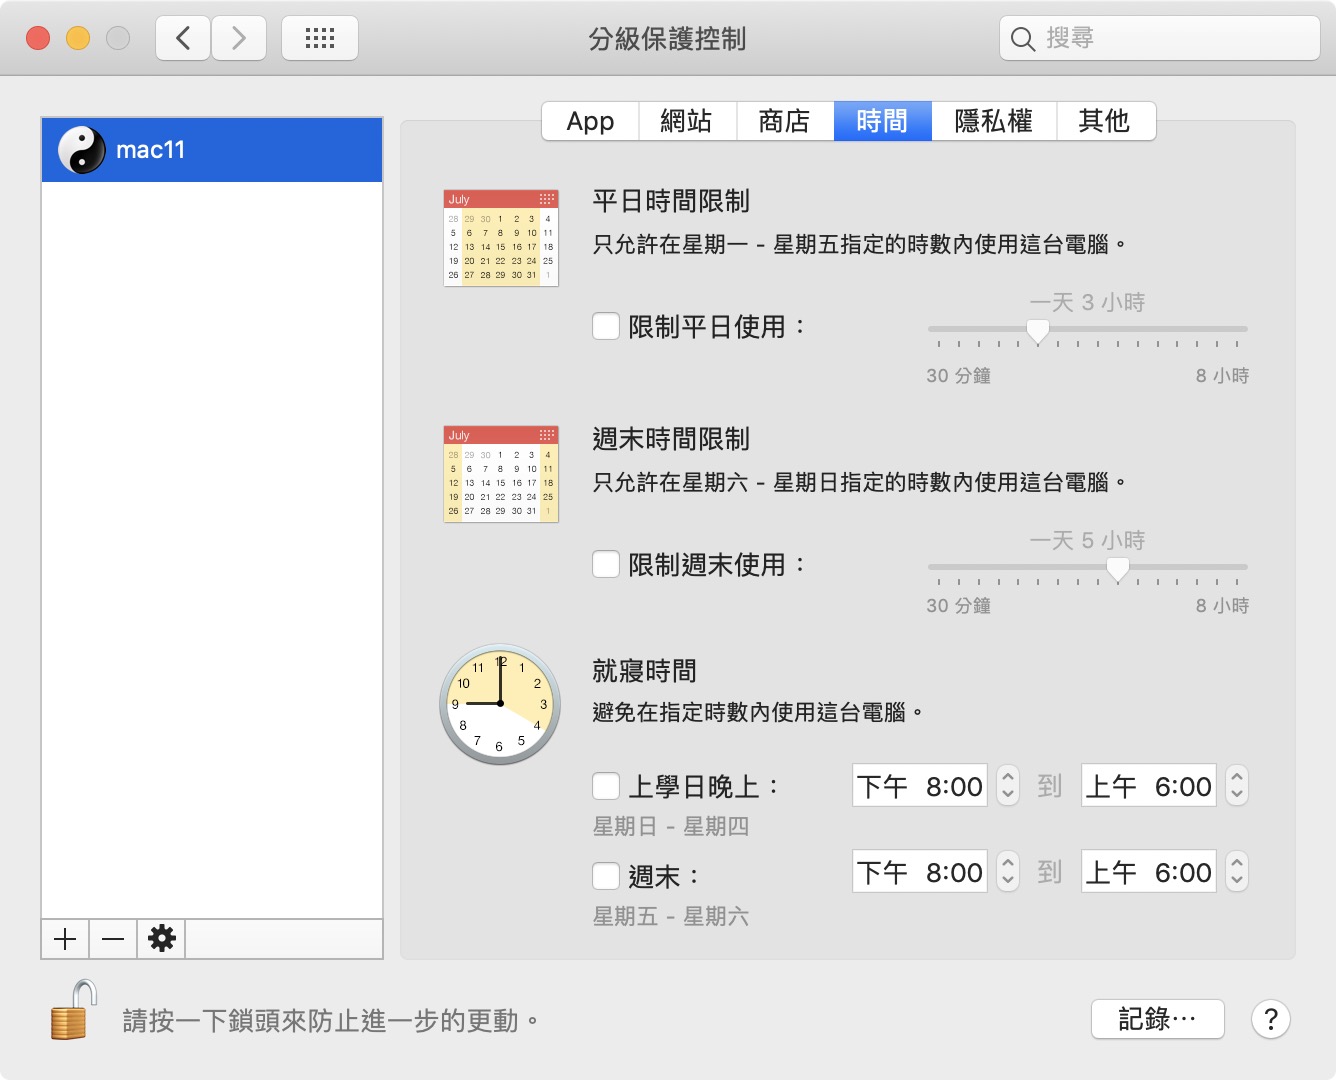Click the 搜尋 search field
1336x1080 pixels.
coord(1170,39)
